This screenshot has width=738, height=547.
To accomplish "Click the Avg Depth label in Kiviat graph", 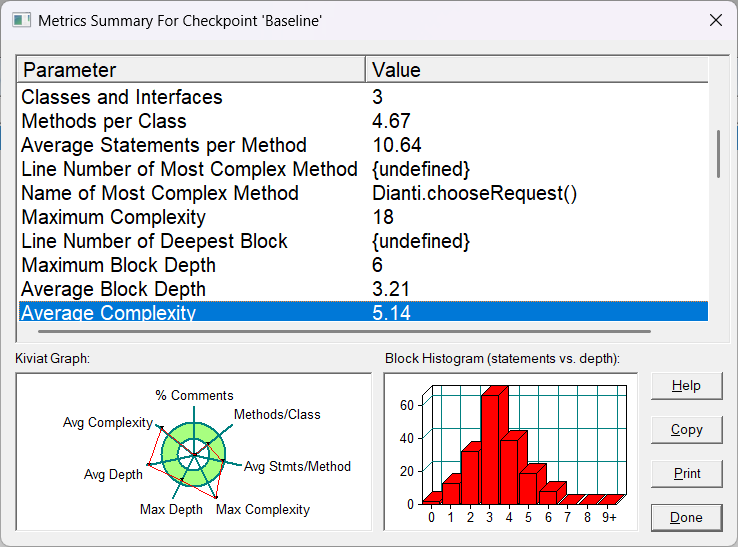I will point(113,475).
